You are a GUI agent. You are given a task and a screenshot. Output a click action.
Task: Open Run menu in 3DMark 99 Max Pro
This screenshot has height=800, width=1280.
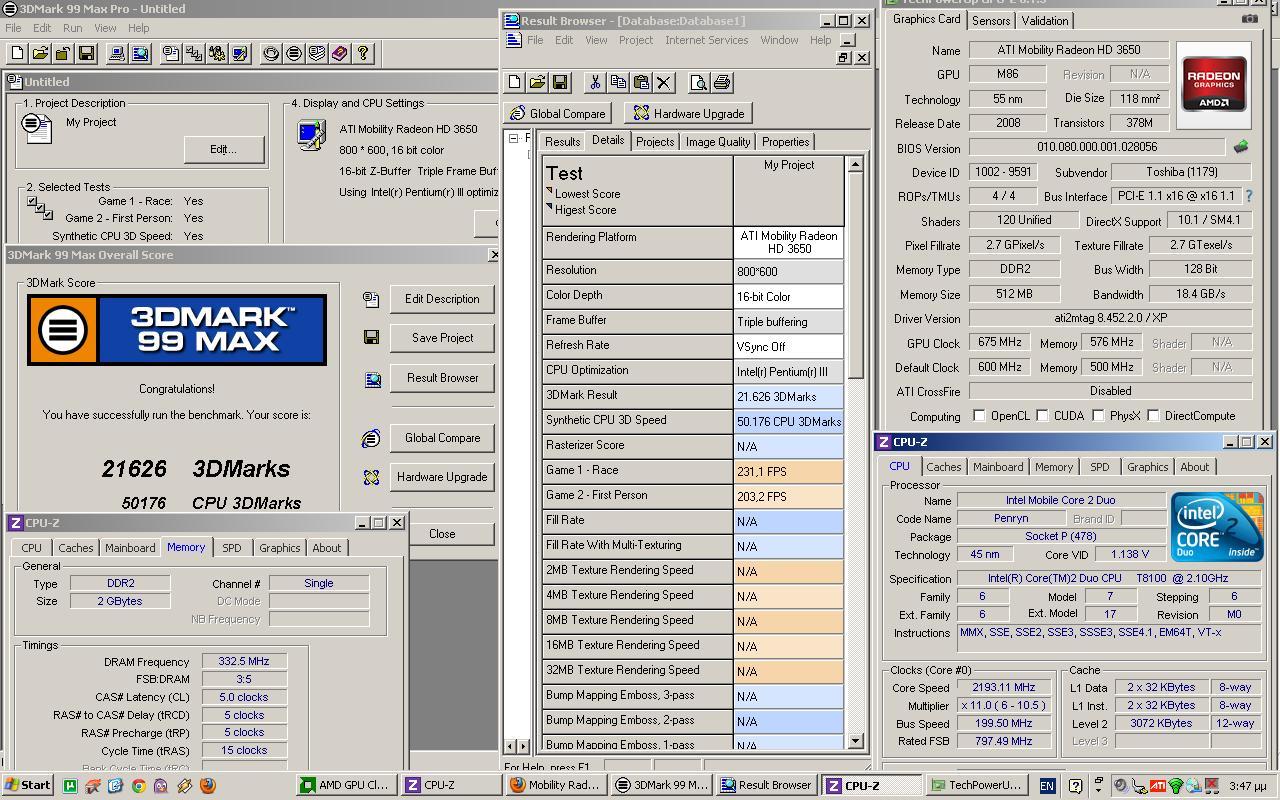pos(72,28)
